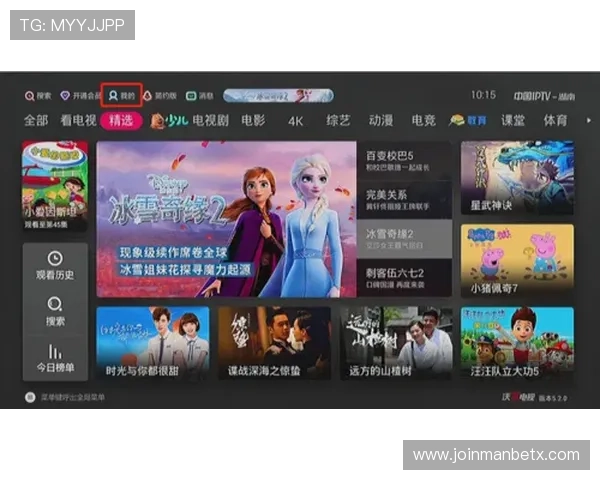The height and width of the screenshot is (480, 600).
Task: Open the 4K tab
Action: click(295, 121)
